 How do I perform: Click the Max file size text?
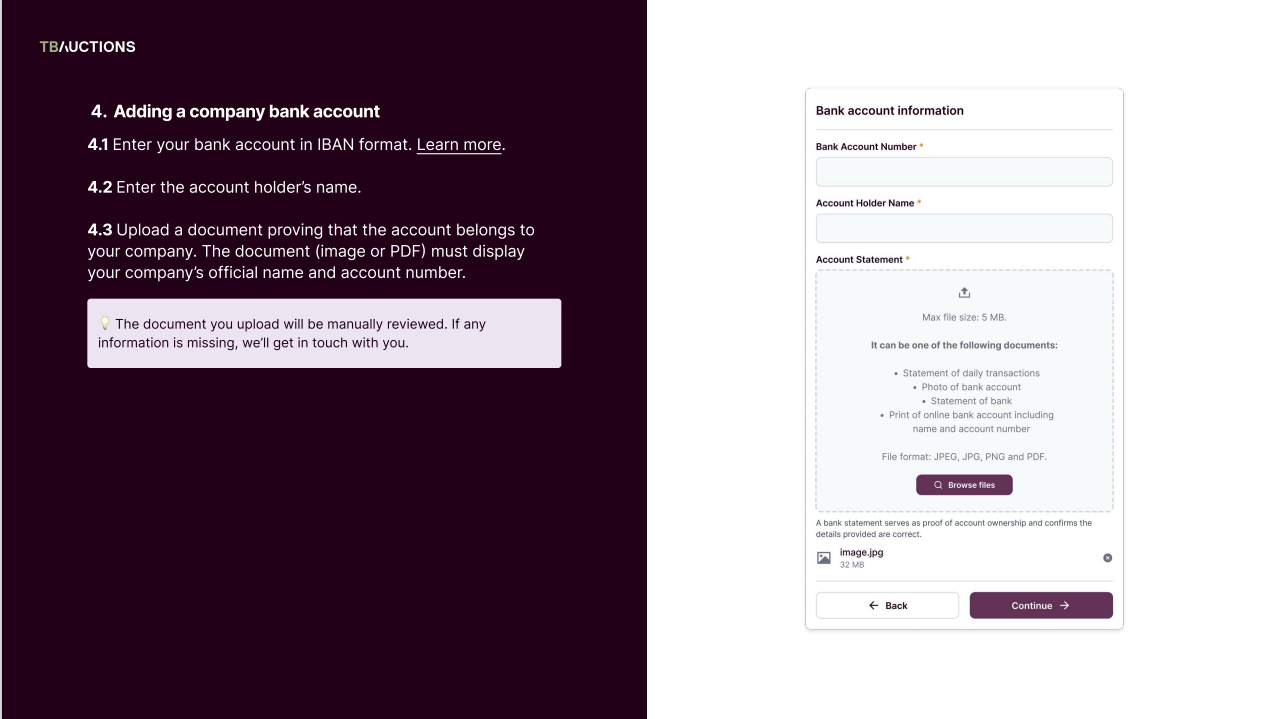point(964,318)
